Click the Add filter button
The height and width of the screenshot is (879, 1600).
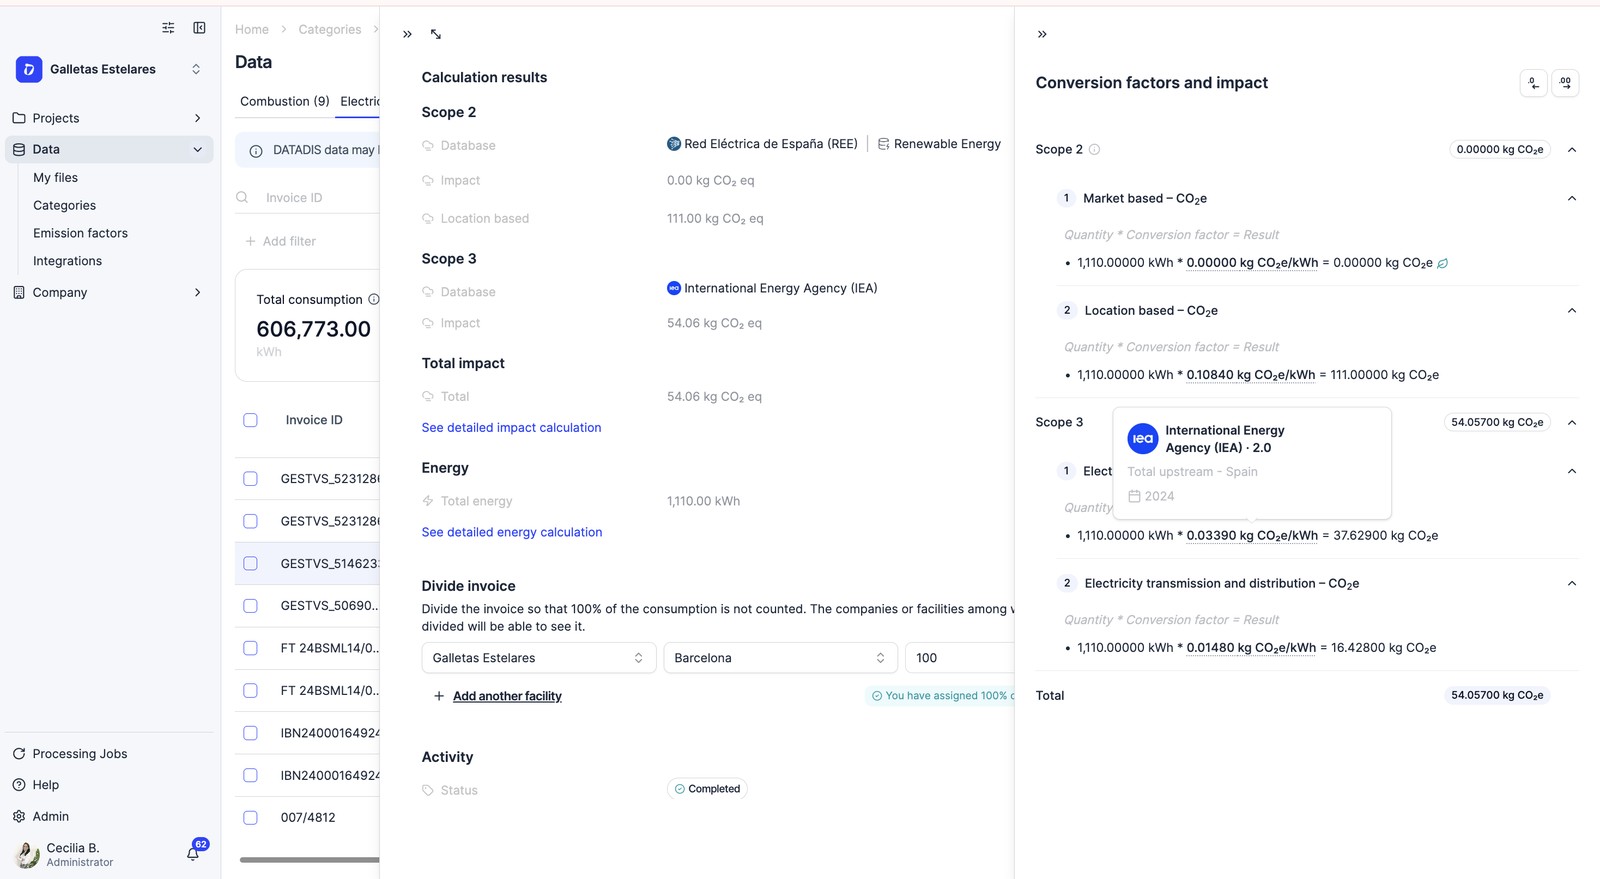pyautogui.click(x=281, y=241)
